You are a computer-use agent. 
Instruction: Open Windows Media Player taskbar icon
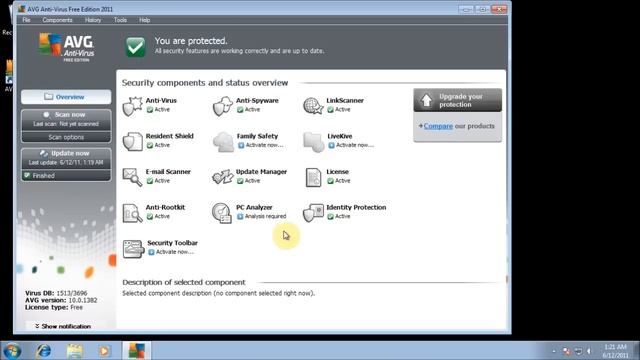pyautogui.click(x=104, y=351)
